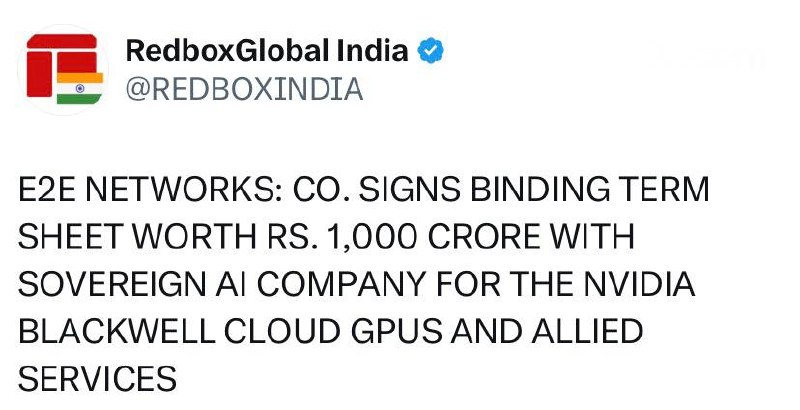
Task: Click the words CLOUD GPUS
Action: coord(333,331)
